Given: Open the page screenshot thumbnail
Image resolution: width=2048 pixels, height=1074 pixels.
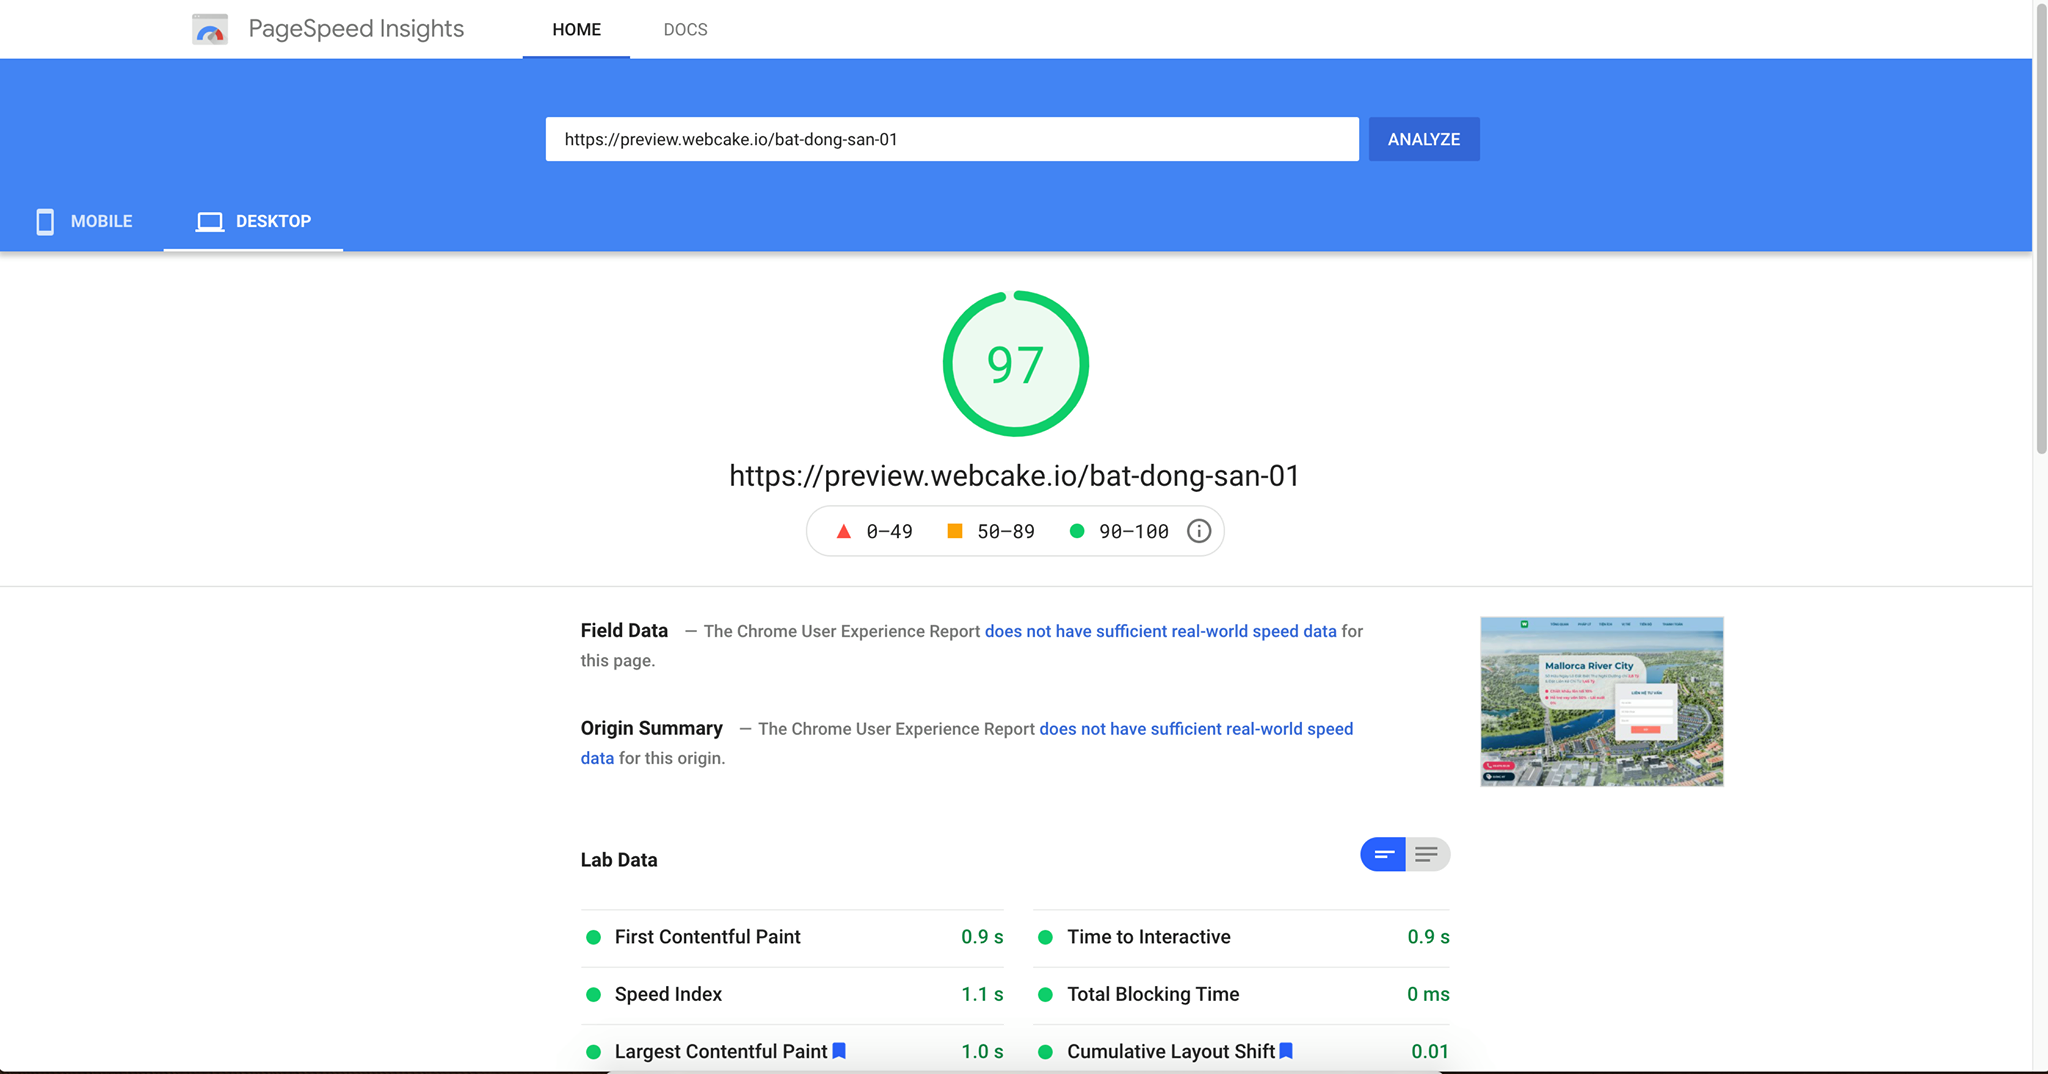Looking at the screenshot, I should (x=1602, y=702).
